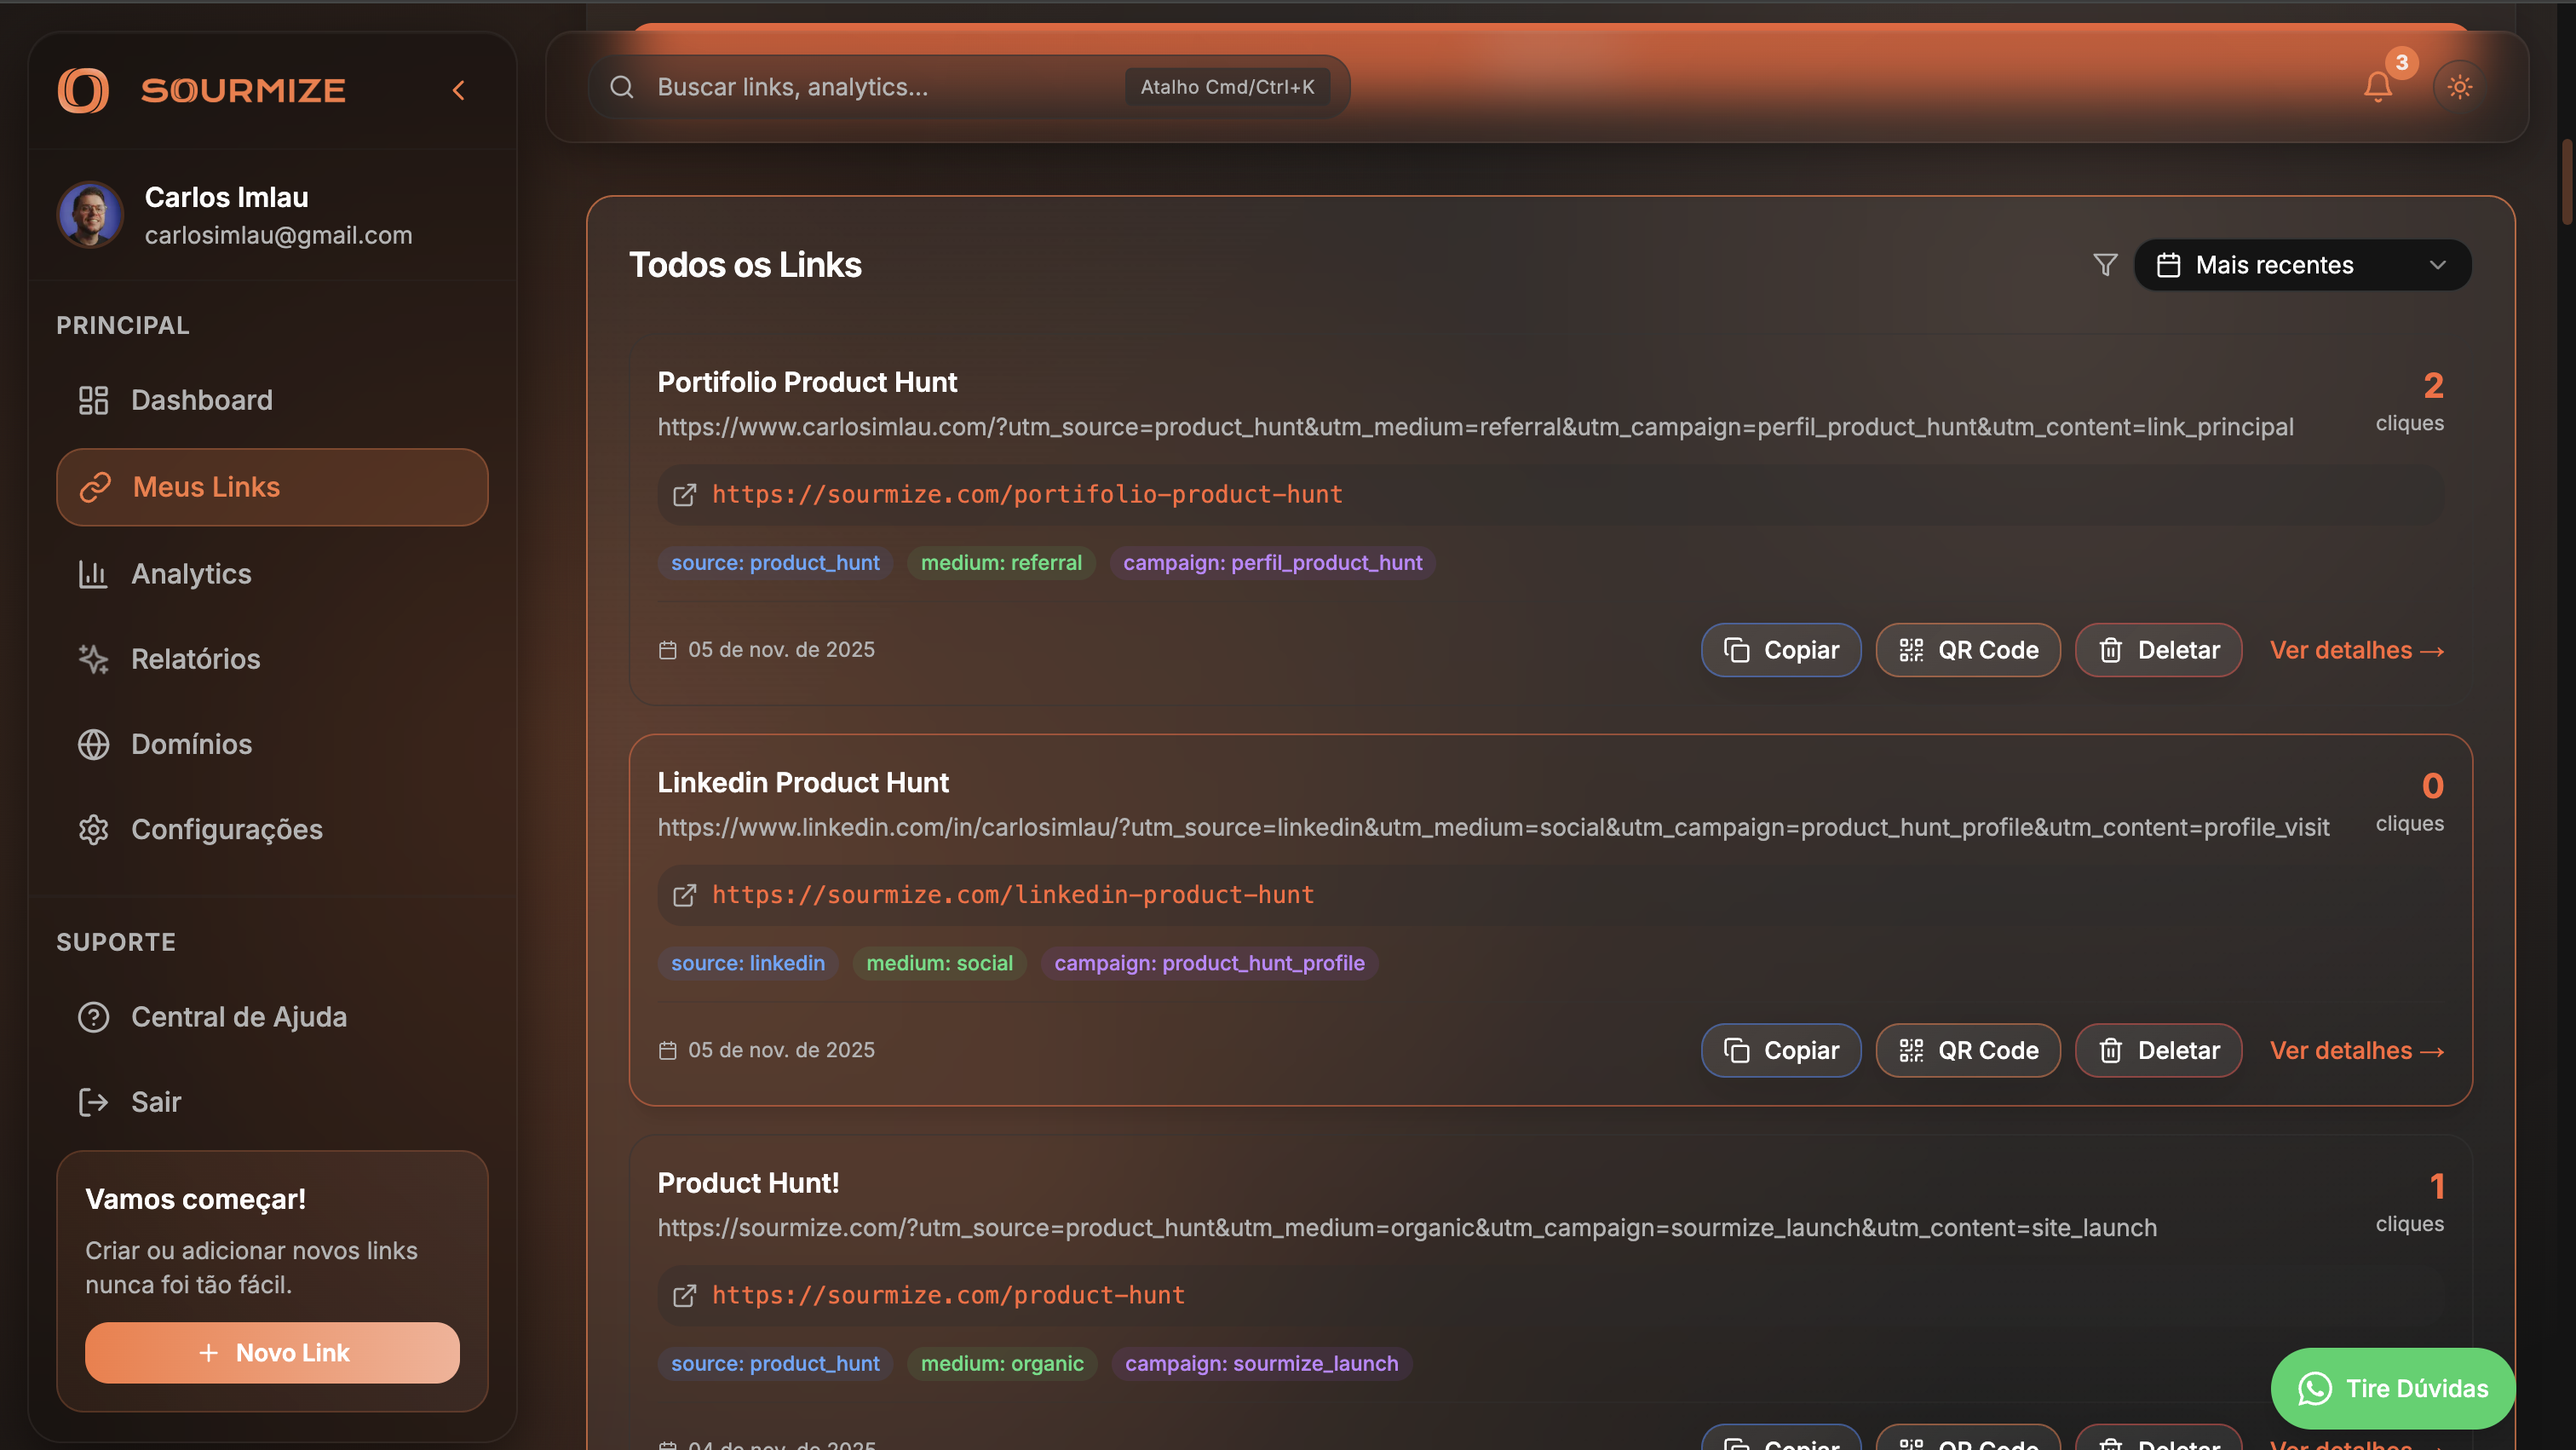Click Ver detalhes for Portifolio Product Hunt
Viewport: 2576px width, 1450px height.
tap(2356, 650)
